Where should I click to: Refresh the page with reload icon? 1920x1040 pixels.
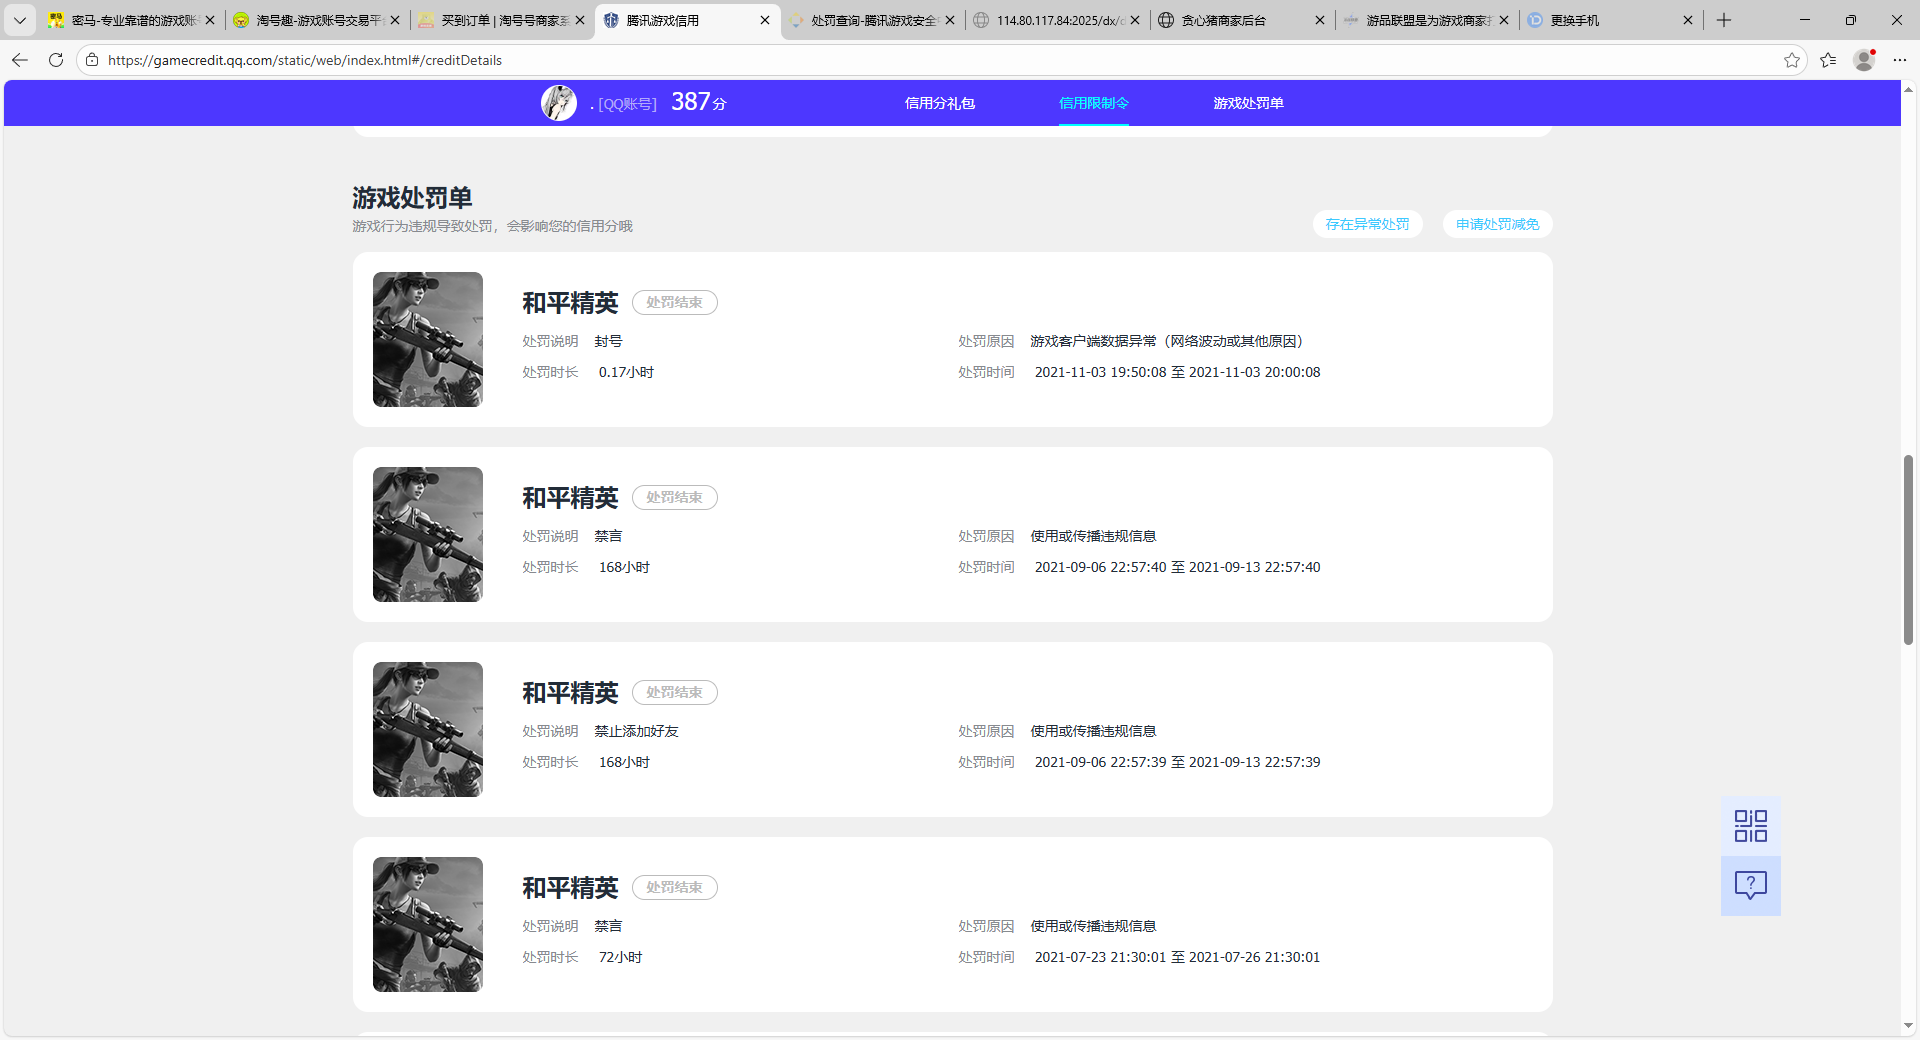click(x=56, y=60)
